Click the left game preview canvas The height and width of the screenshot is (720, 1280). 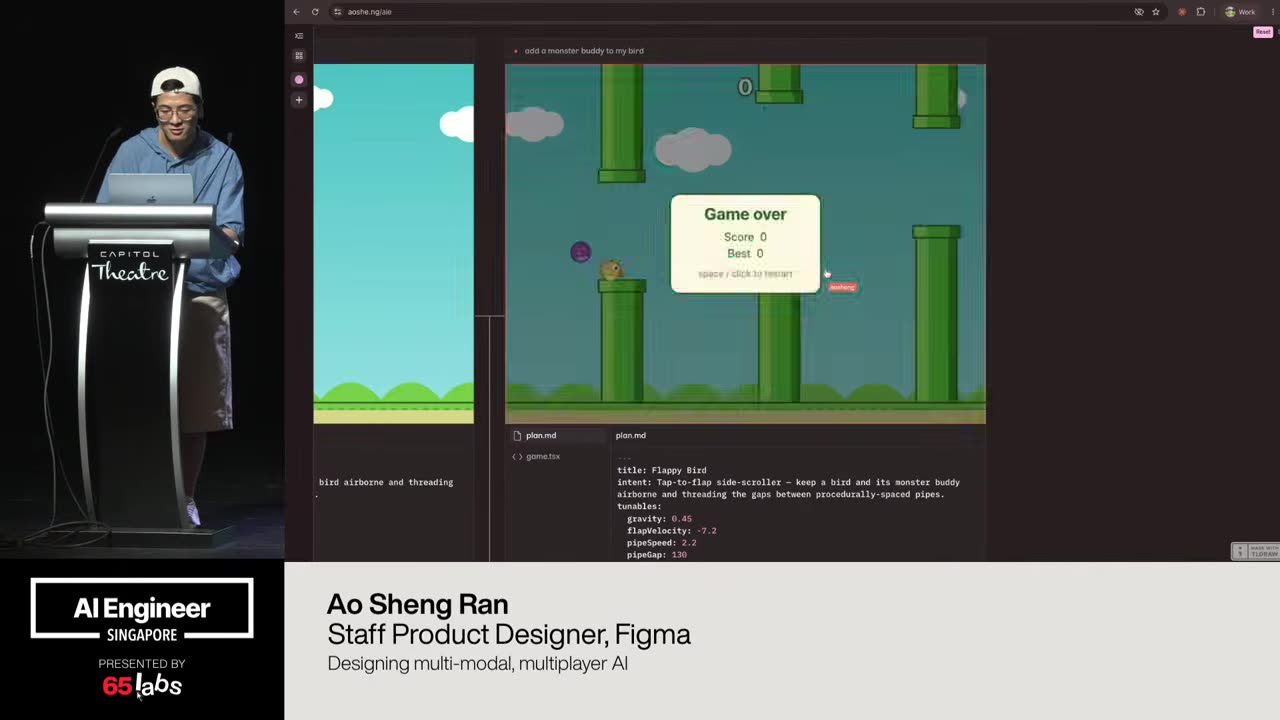click(x=394, y=244)
